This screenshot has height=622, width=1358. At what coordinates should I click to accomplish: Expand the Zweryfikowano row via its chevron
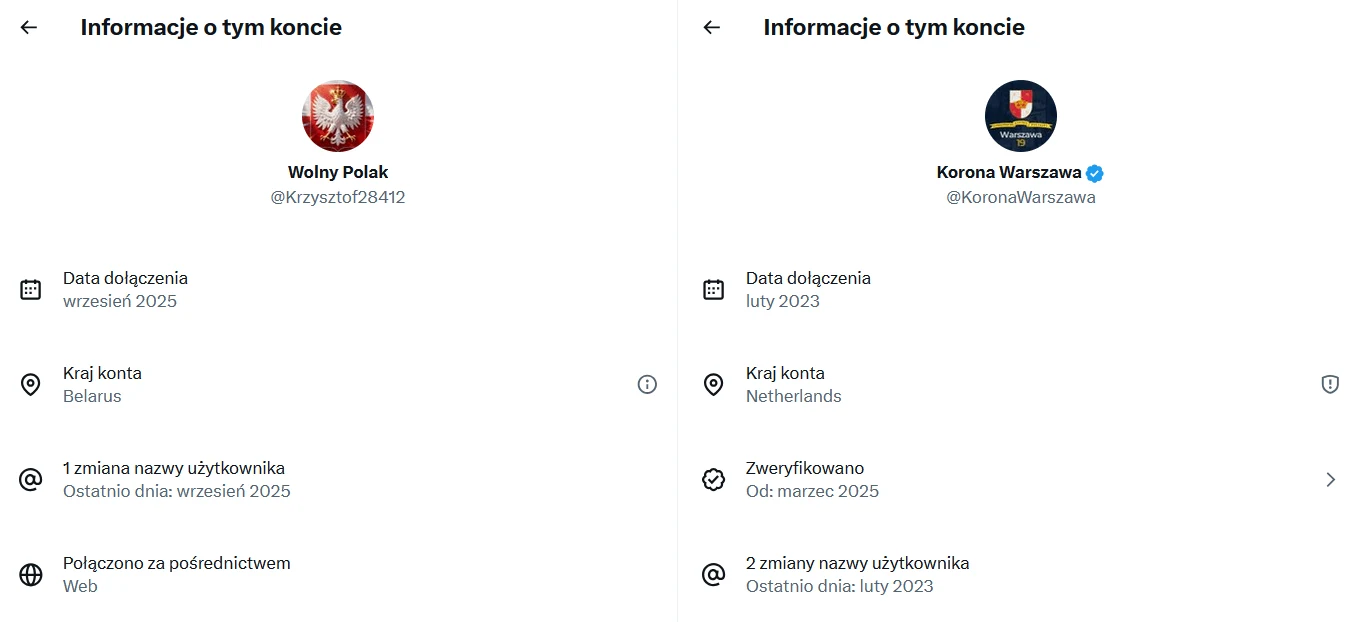coord(1330,479)
